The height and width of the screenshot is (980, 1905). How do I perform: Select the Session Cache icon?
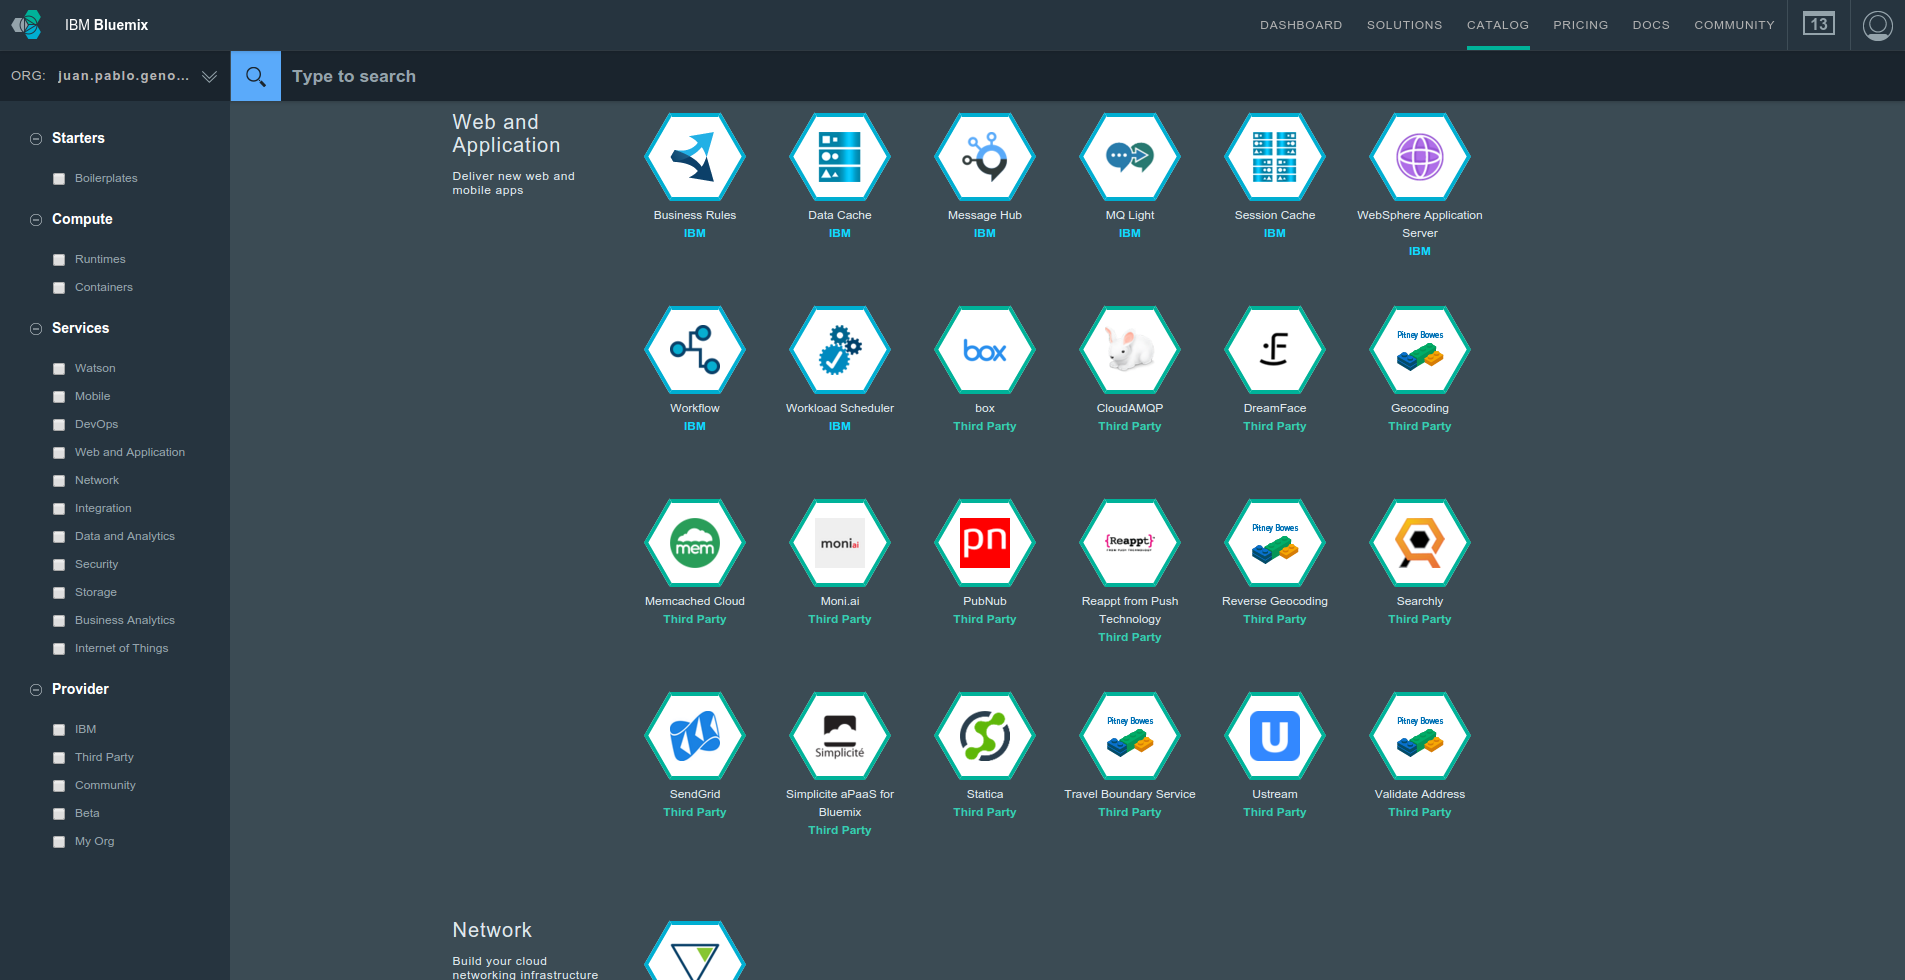[1275, 157]
